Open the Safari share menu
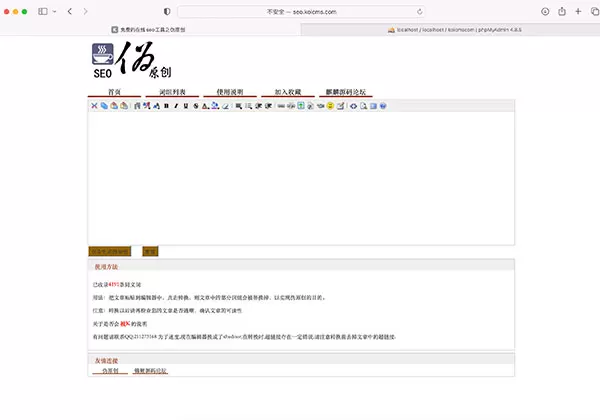Screen dimensions: 600x420 (x=562, y=11)
